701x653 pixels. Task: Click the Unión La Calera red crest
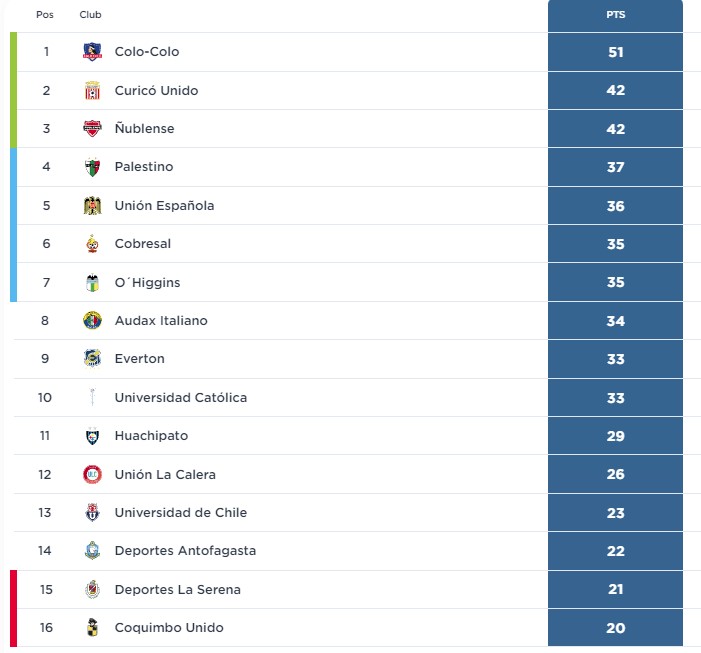pos(93,474)
